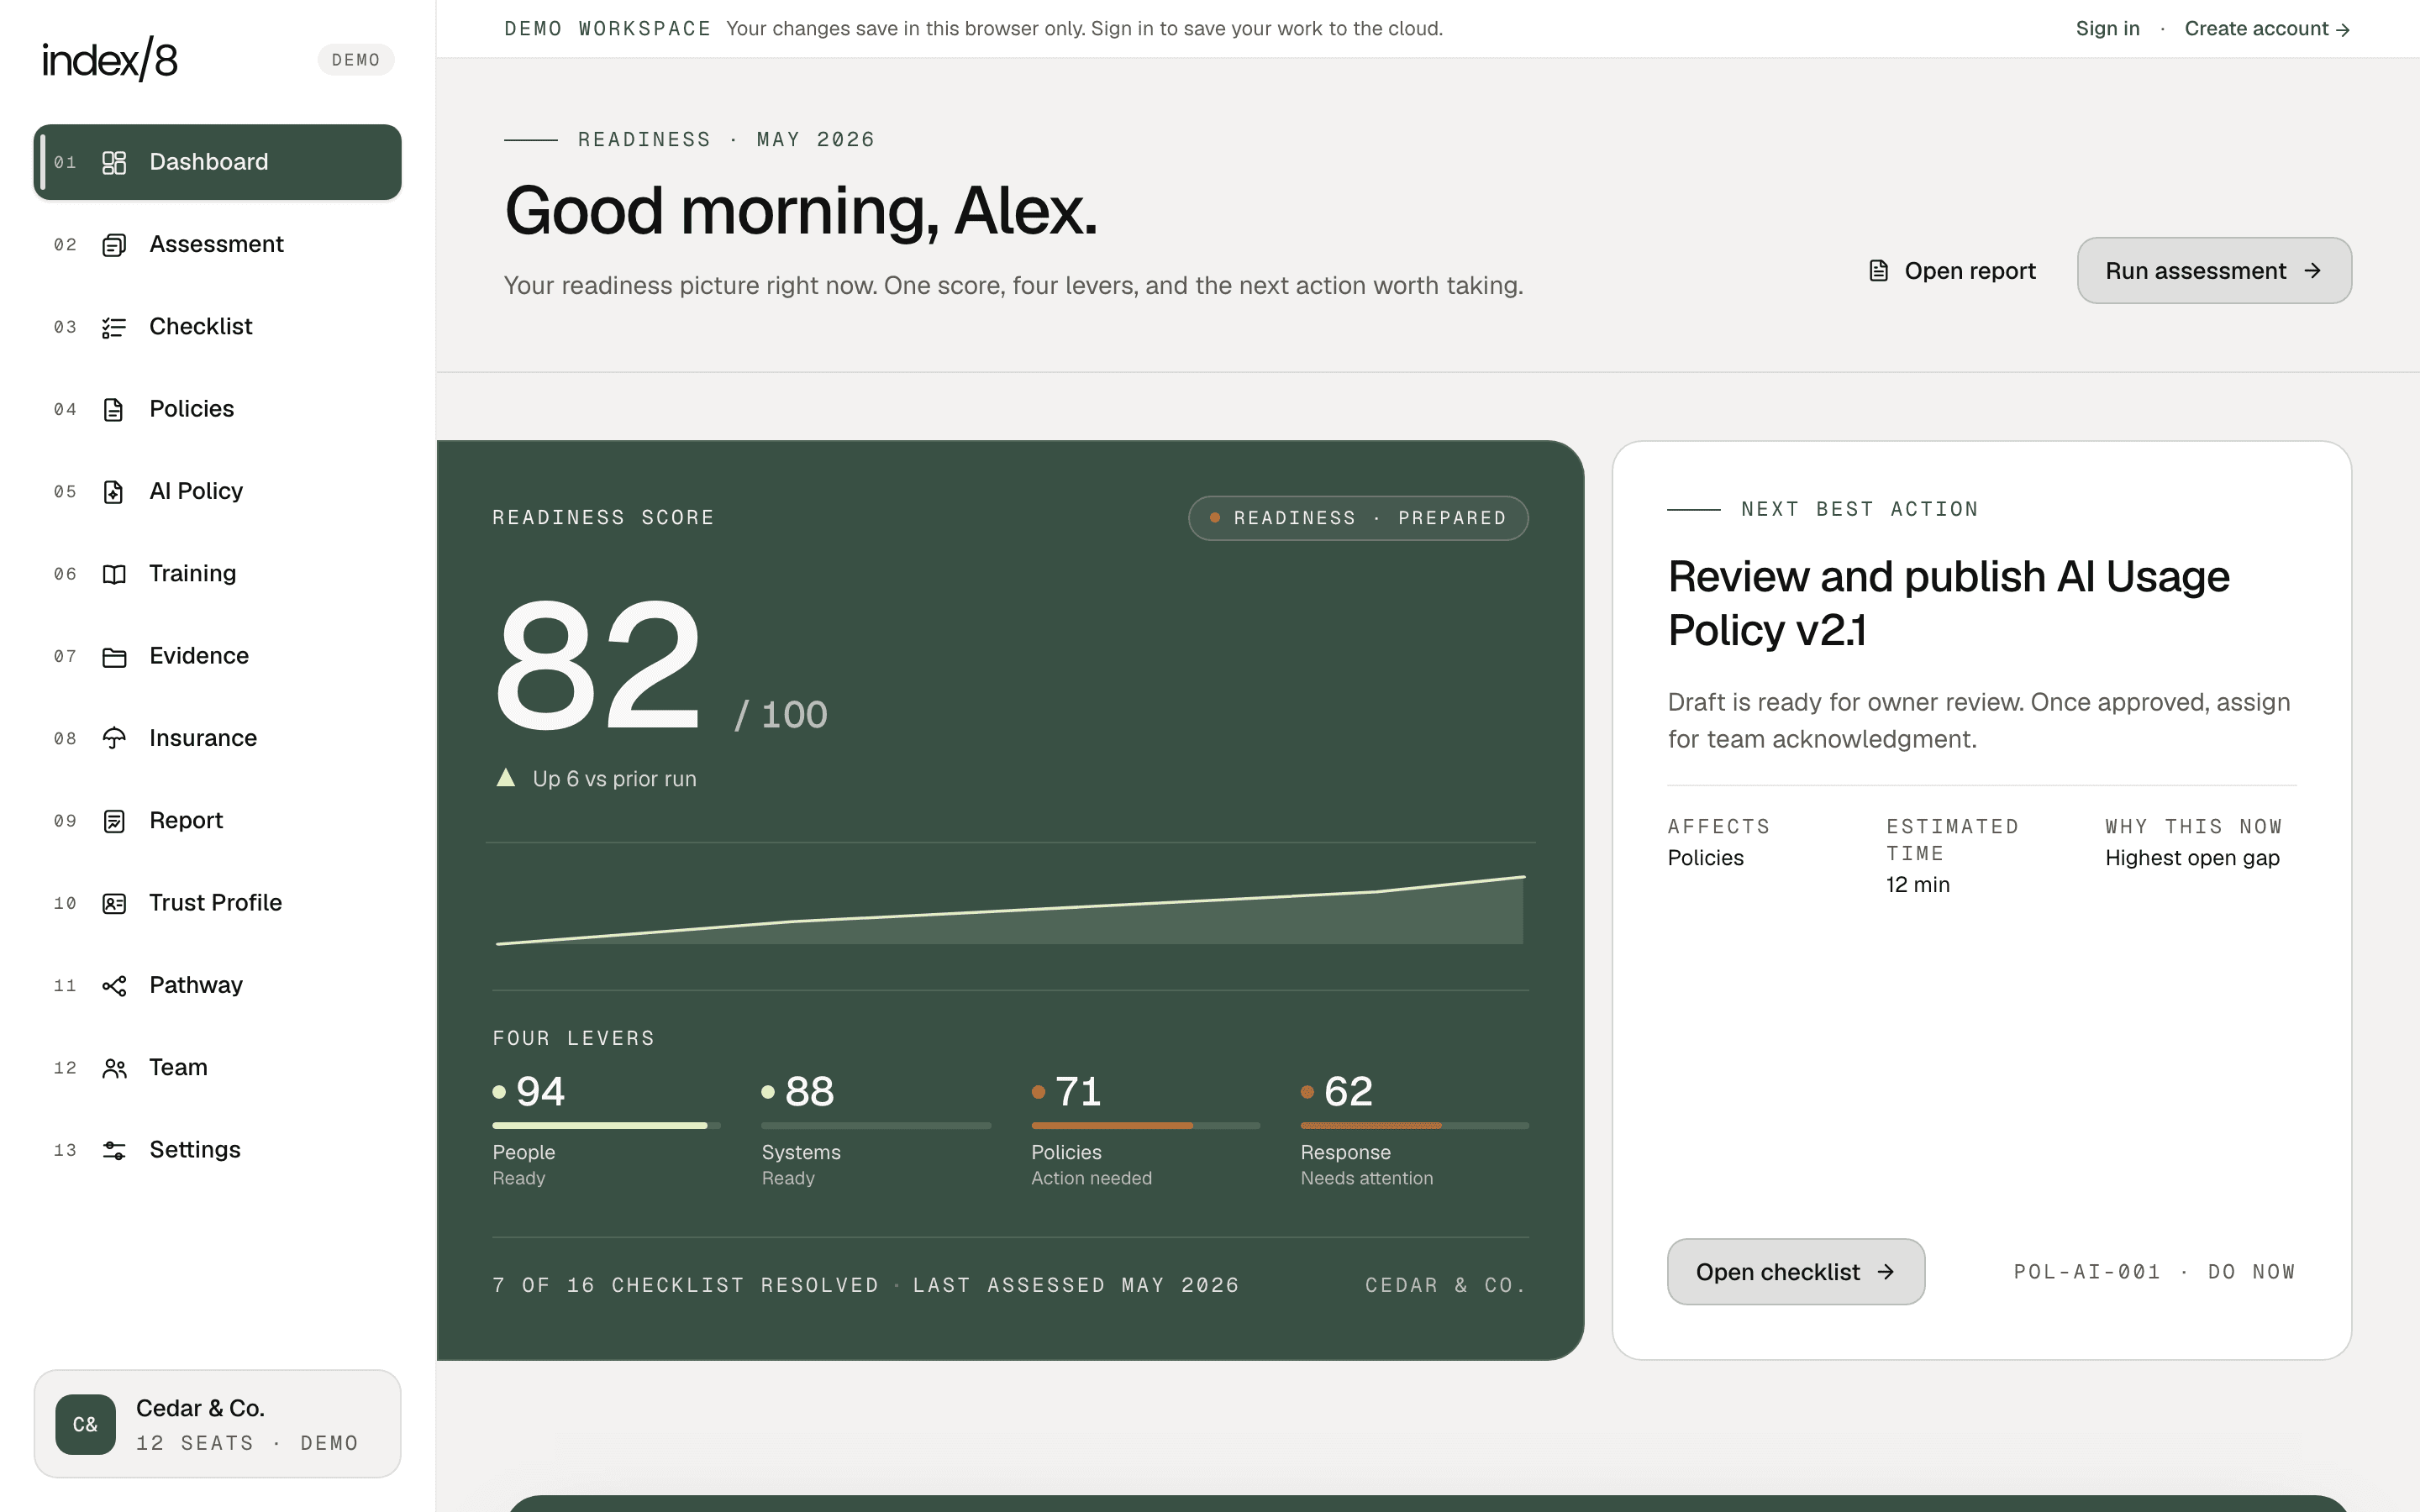Click the up-triangle trend indicator
Image resolution: width=2420 pixels, height=1512 pixels.
[x=506, y=778]
